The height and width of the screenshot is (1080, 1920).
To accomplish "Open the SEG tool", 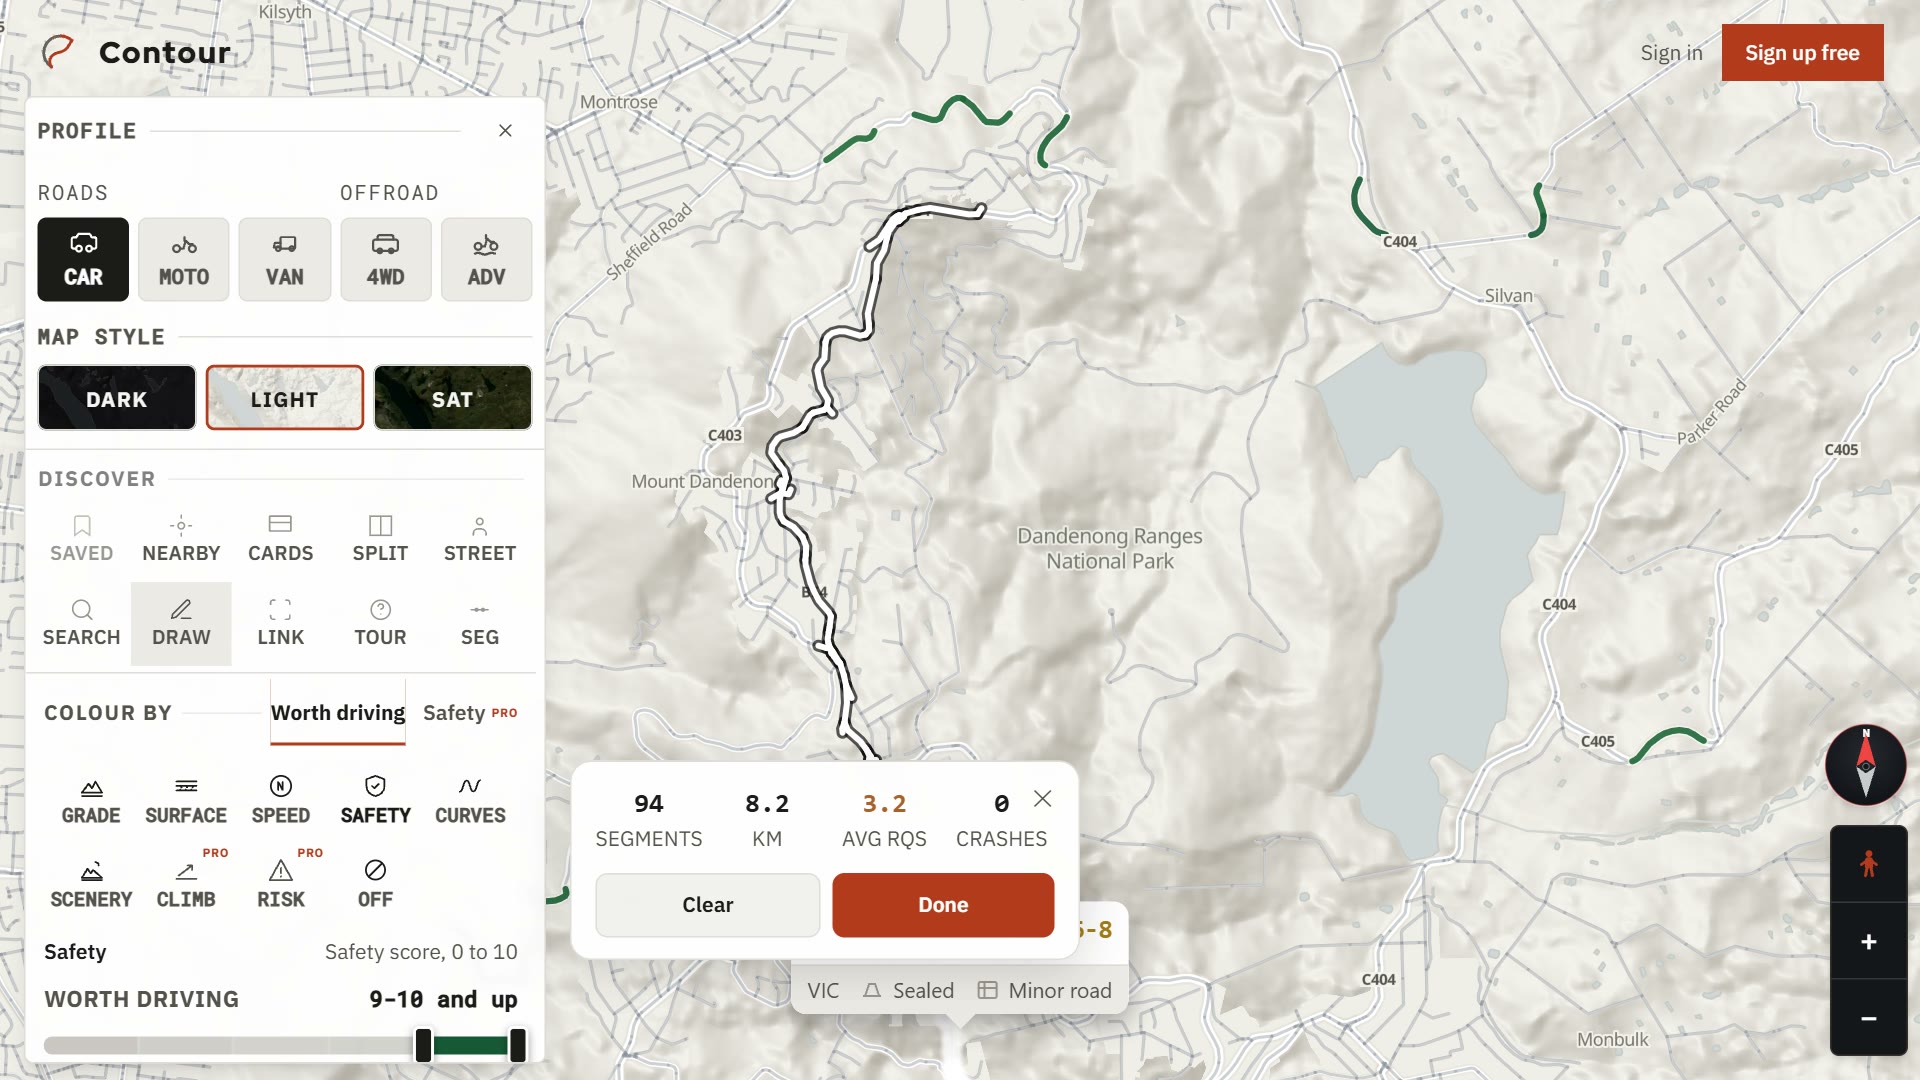I will [x=480, y=624].
